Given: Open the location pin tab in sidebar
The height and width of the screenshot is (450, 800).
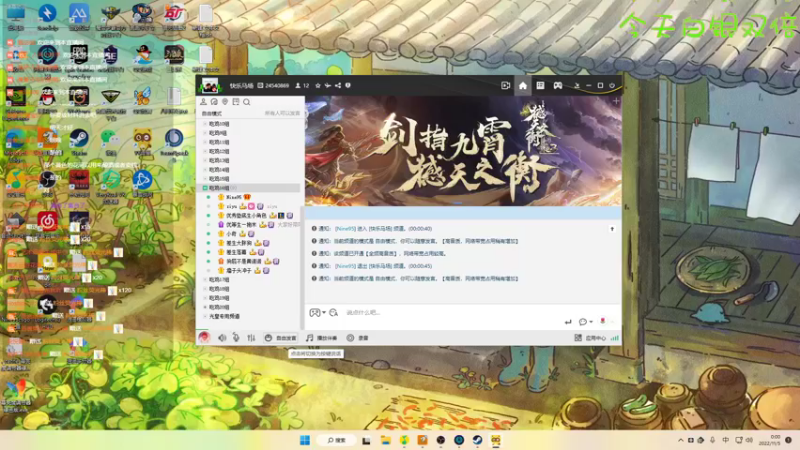Looking at the screenshot, I should click(x=225, y=102).
